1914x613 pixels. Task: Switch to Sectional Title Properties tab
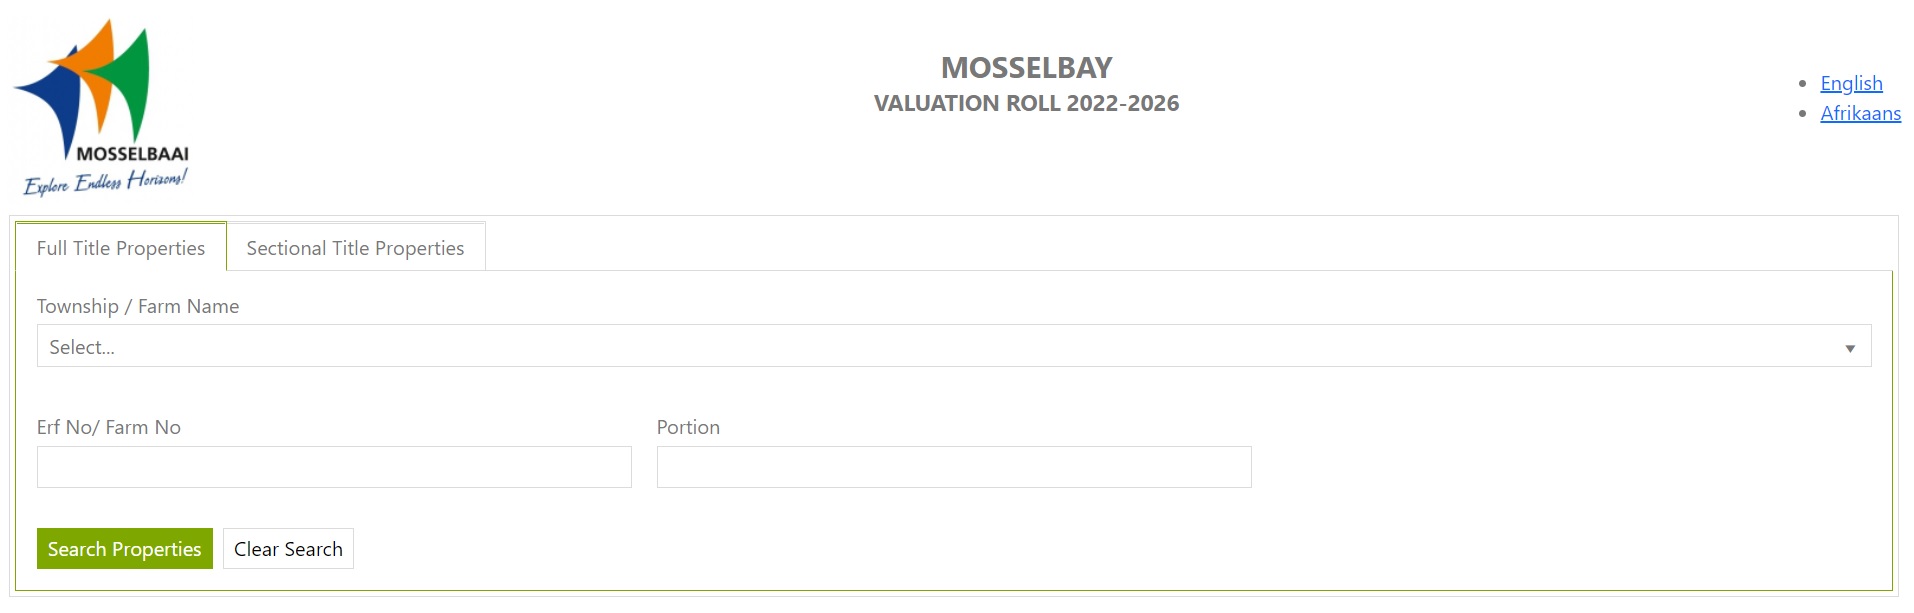(x=355, y=247)
